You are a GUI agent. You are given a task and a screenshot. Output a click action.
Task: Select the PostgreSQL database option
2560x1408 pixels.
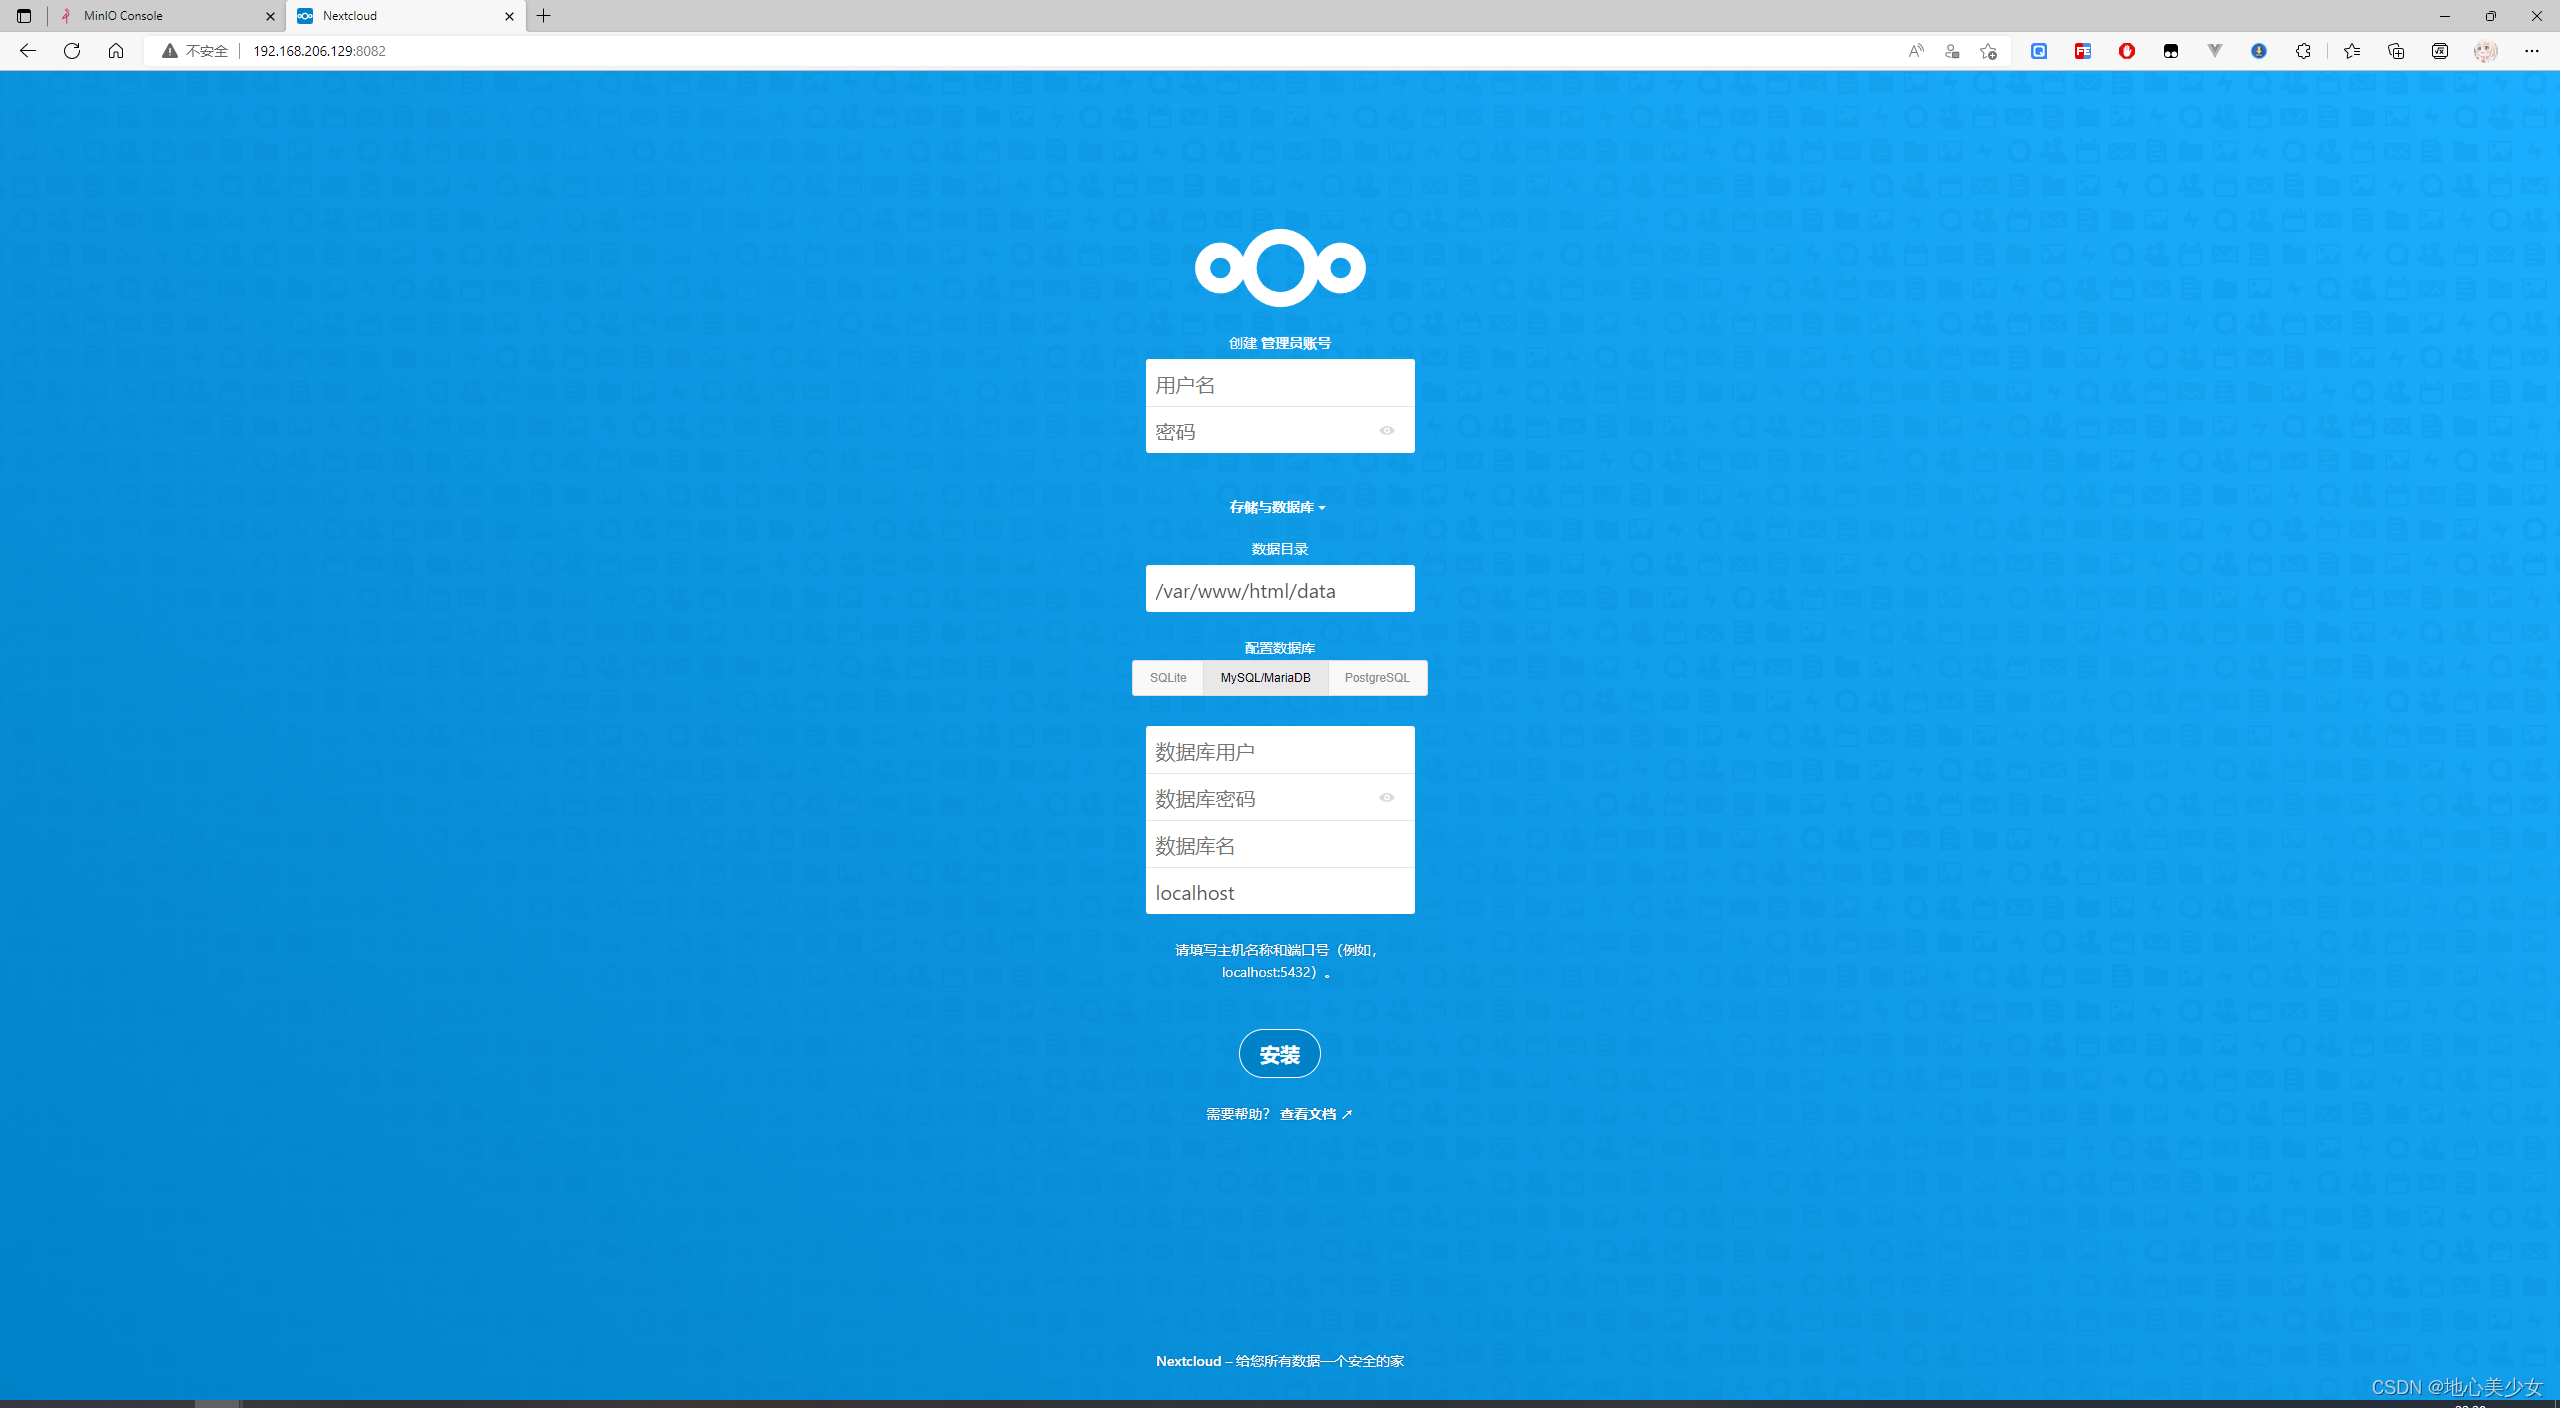pyautogui.click(x=1376, y=678)
